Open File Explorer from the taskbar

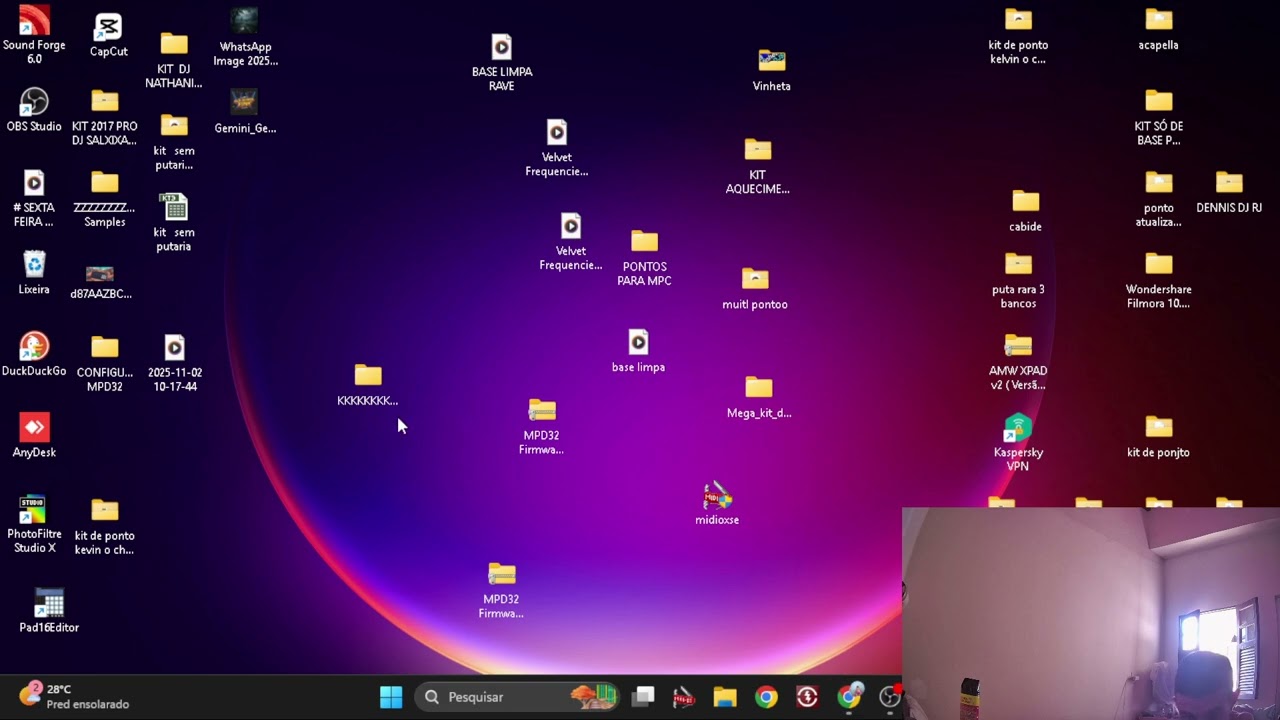tap(725, 697)
